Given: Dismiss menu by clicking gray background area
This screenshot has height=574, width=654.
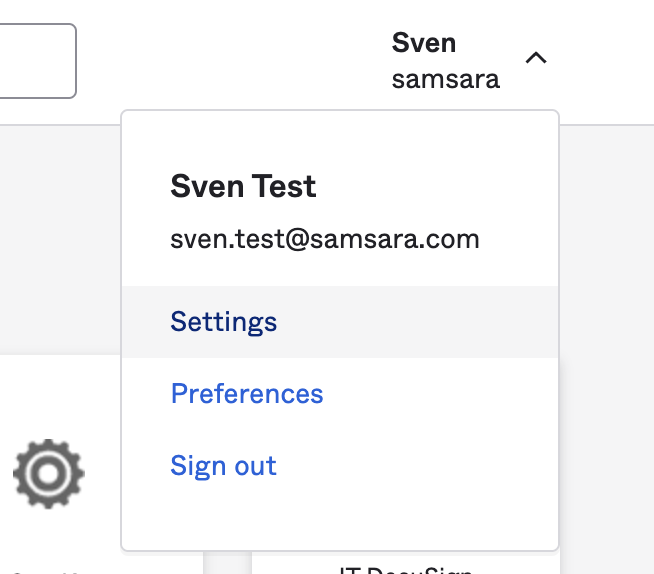Looking at the screenshot, I should click(x=60, y=238).
